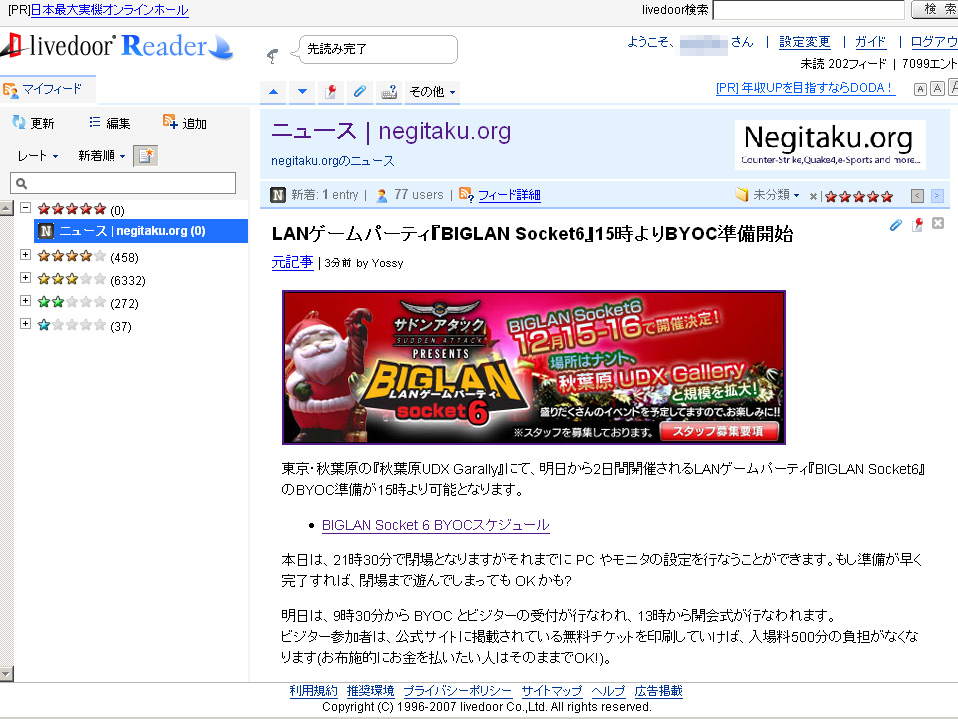
Task: Open the 元記事 original article link
Action: [x=292, y=262]
